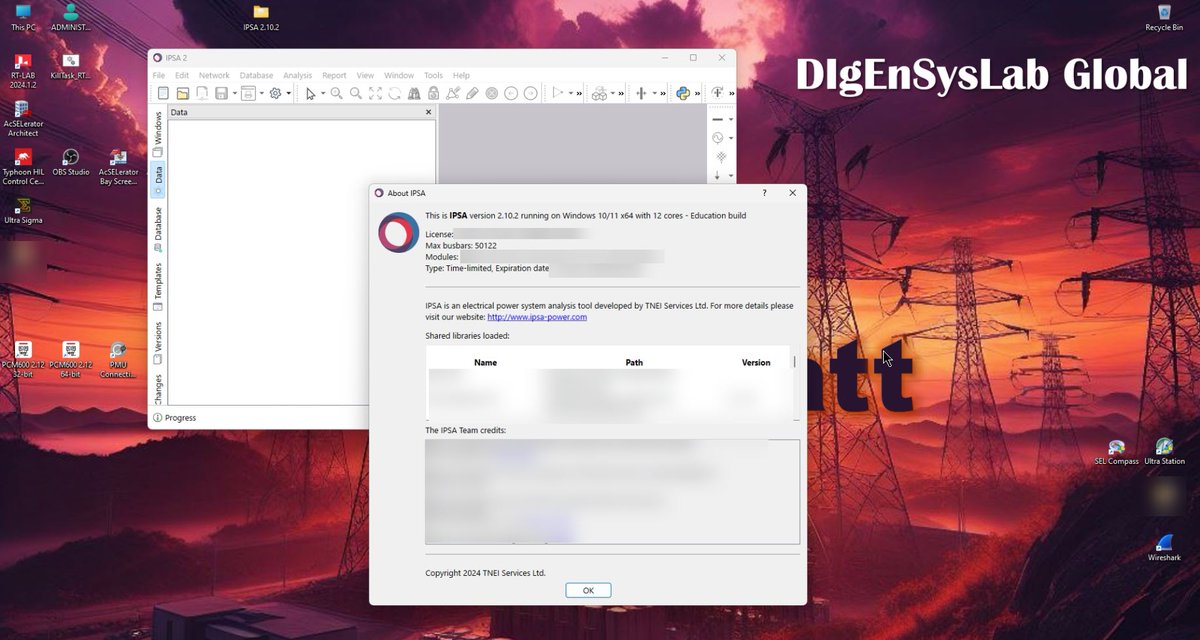Viewport: 1200px width, 640px height.
Task: Click the circular Refresh arrows icon
Action: [394, 93]
